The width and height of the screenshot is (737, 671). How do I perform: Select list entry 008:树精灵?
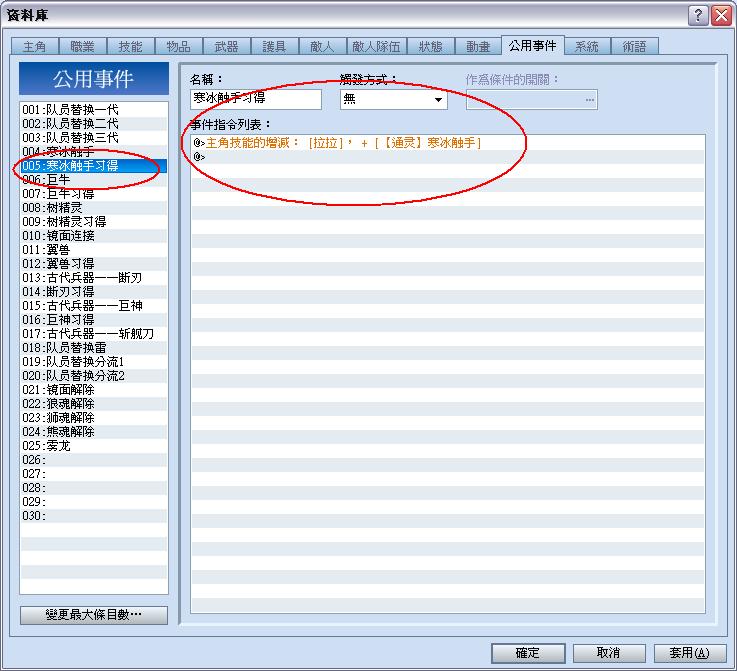pos(94,208)
